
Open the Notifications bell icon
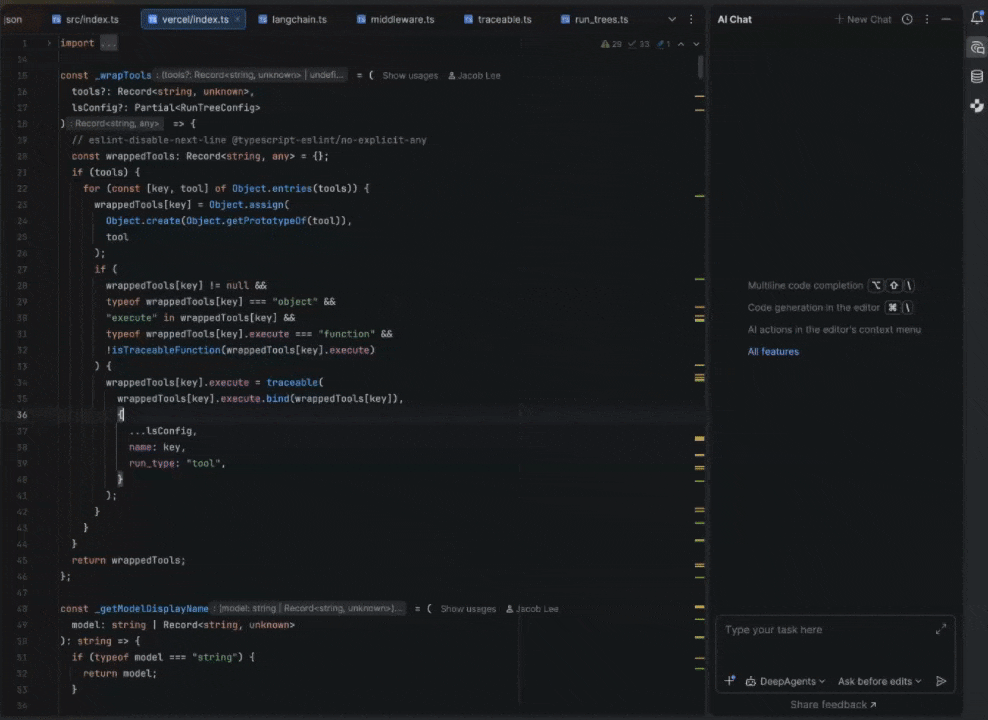point(976,18)
